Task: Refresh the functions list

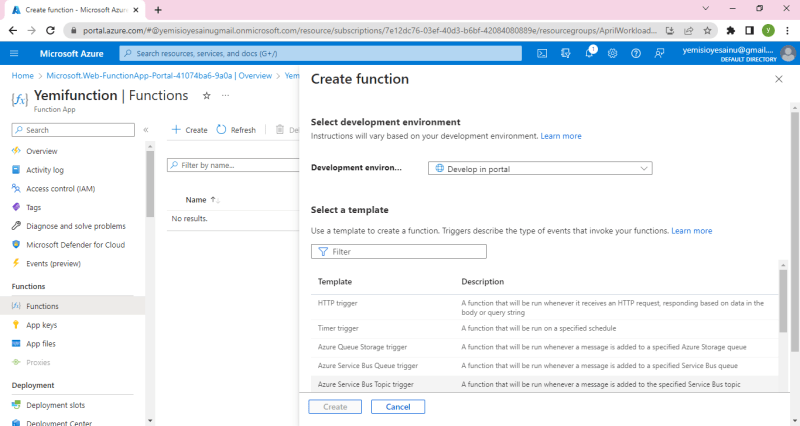Action: click(x=236, y=130)
